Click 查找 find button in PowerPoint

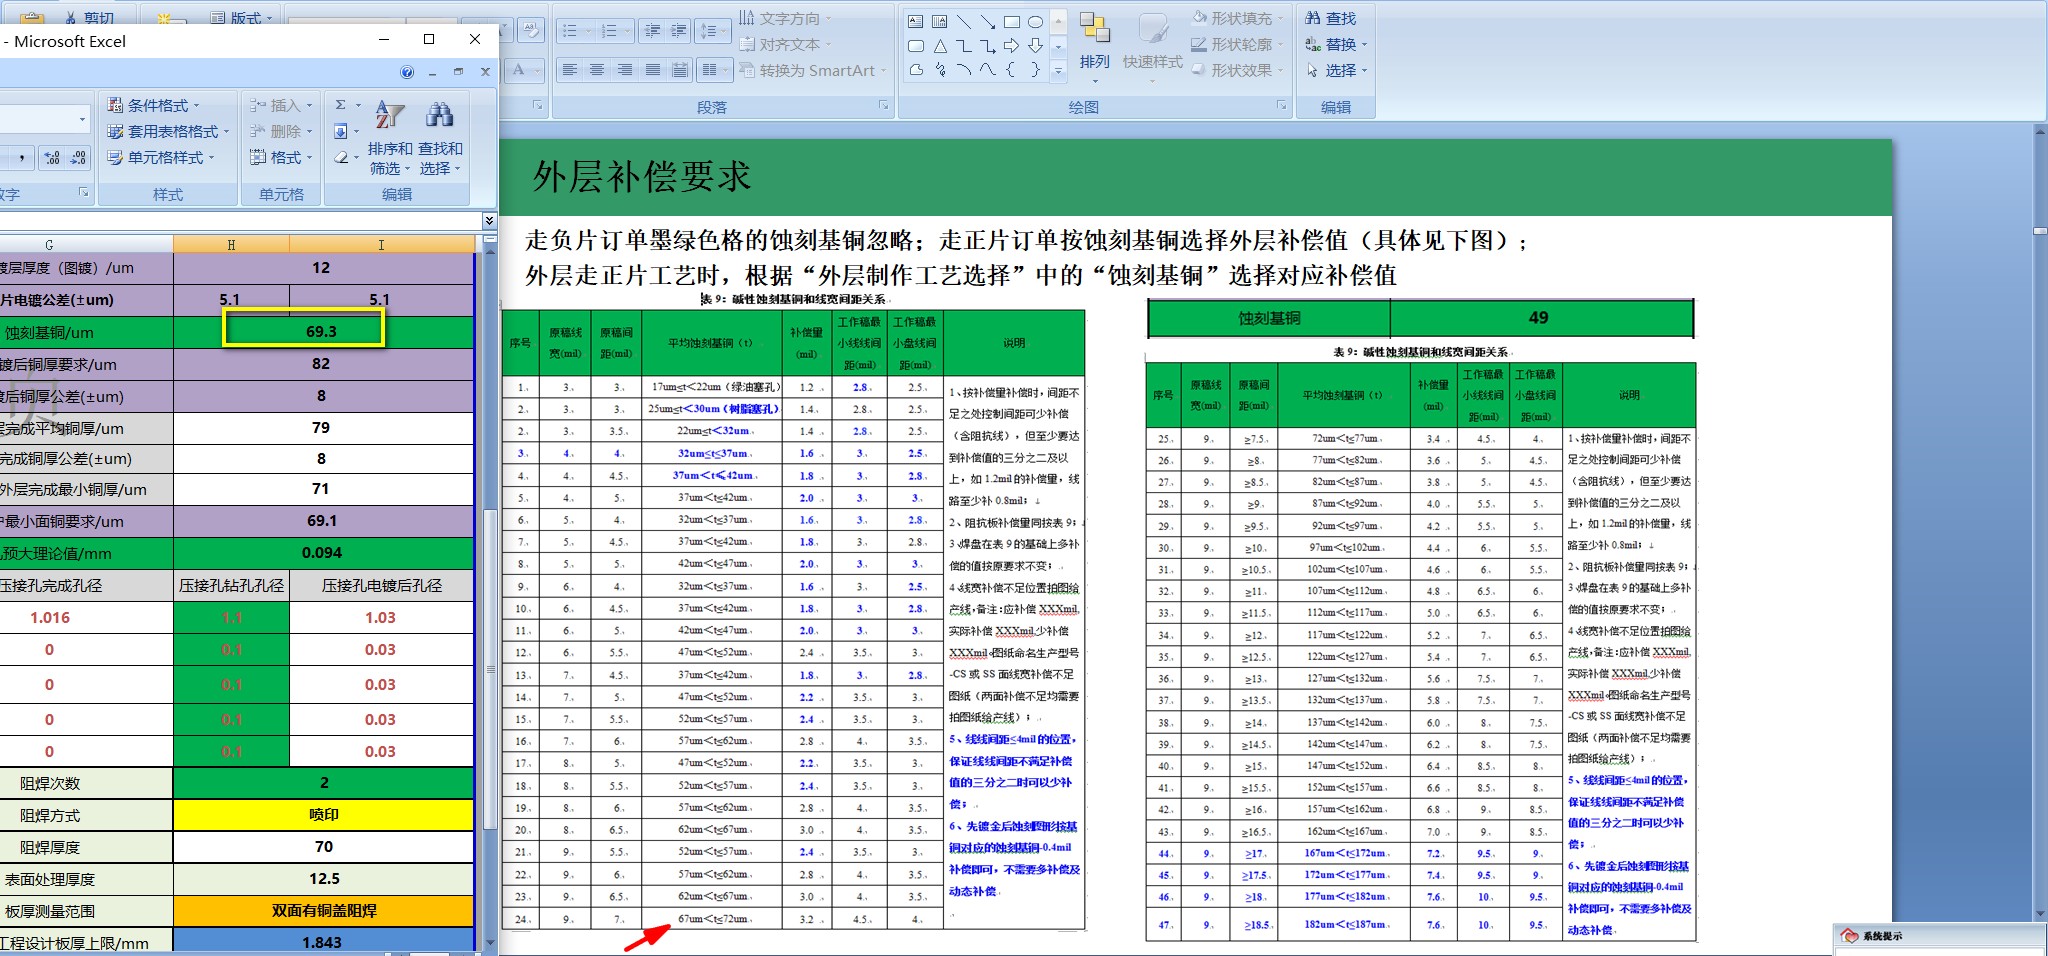(x=1331, y=18)
